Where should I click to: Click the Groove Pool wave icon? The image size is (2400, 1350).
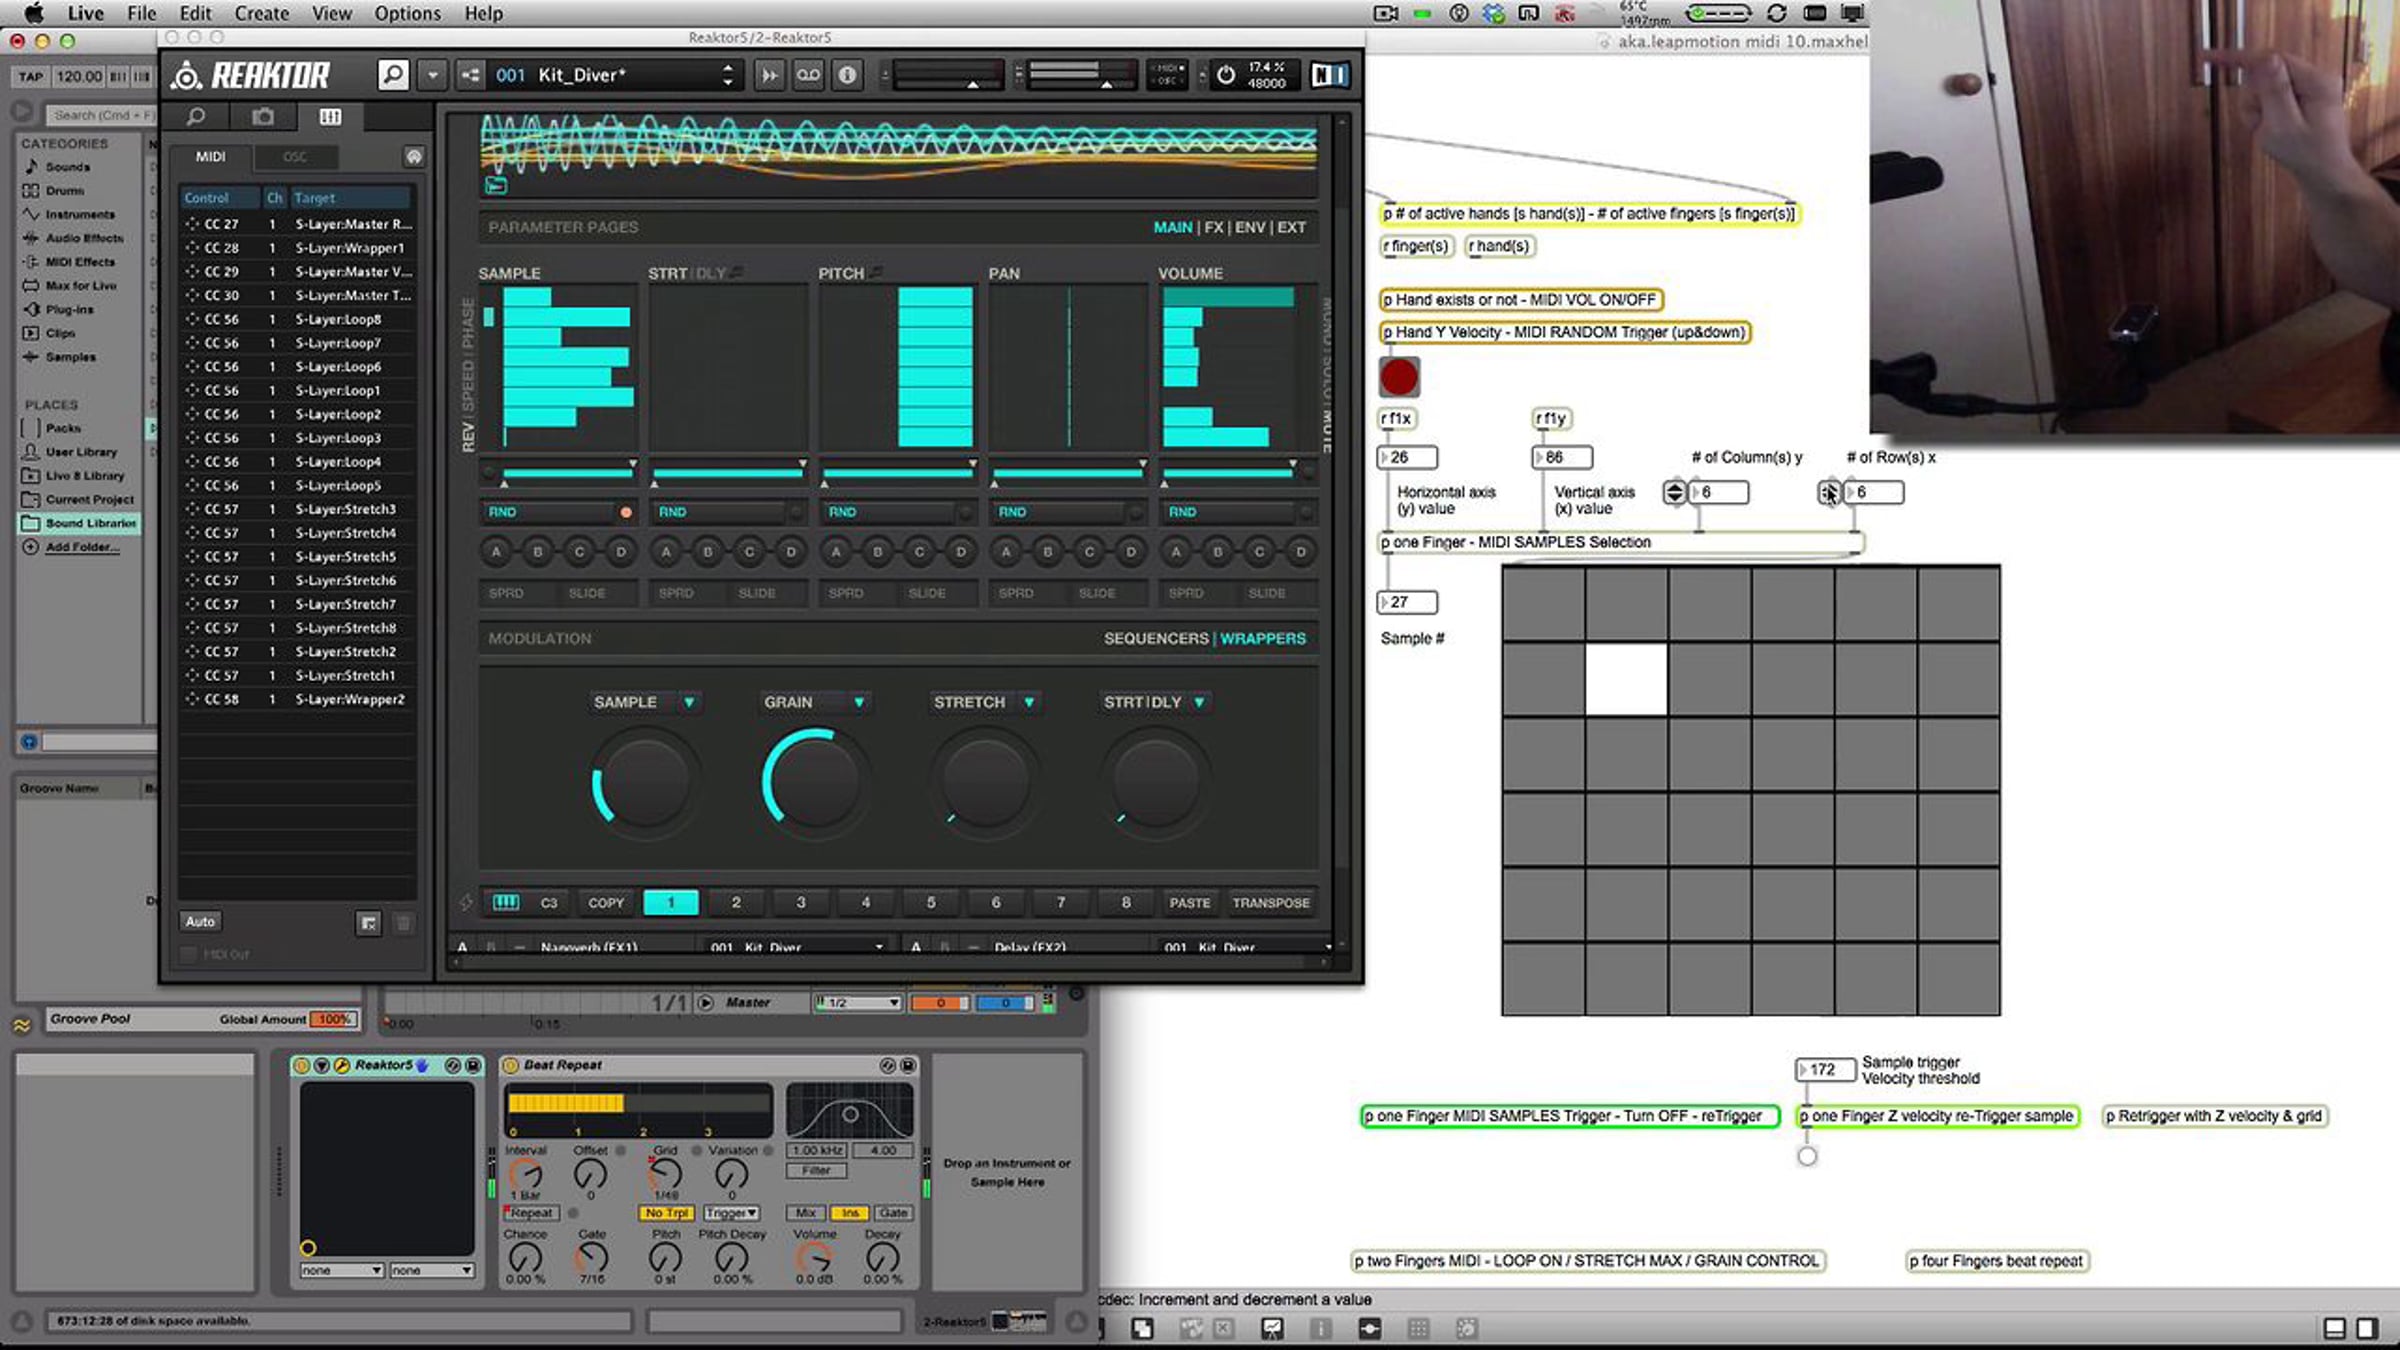pos(22,1024)
